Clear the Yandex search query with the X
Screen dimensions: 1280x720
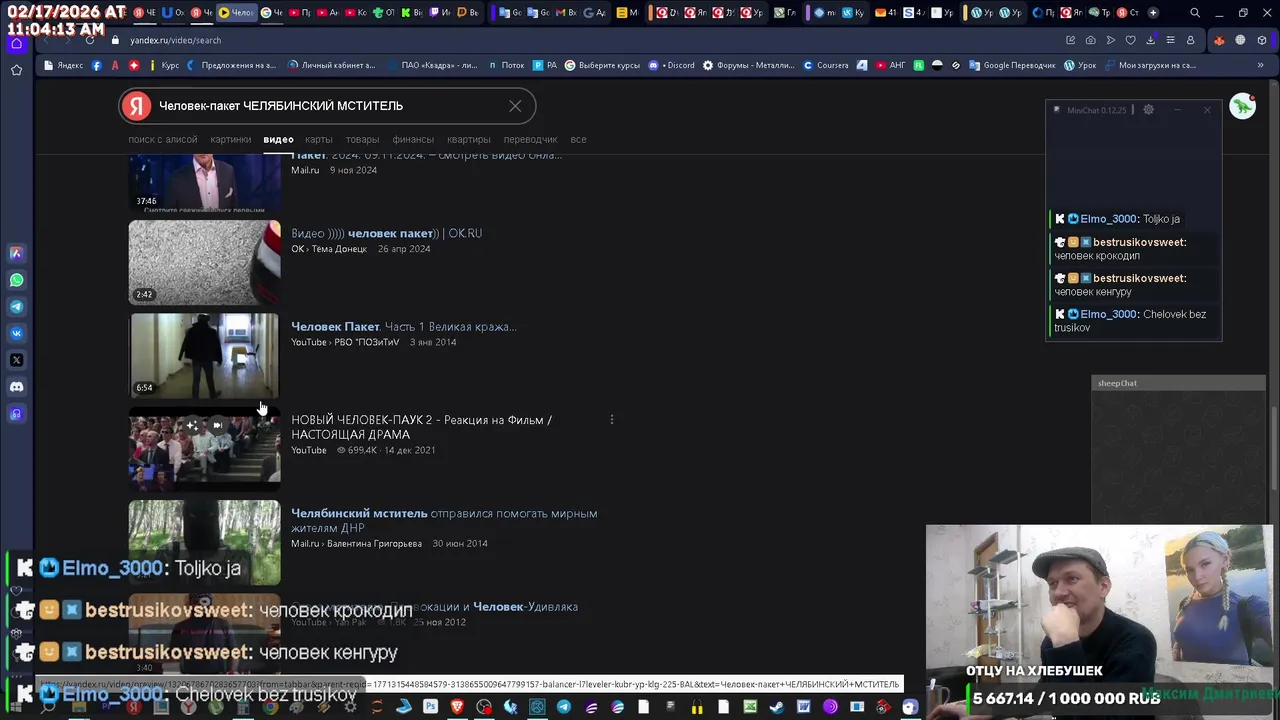tap(515, 106)
